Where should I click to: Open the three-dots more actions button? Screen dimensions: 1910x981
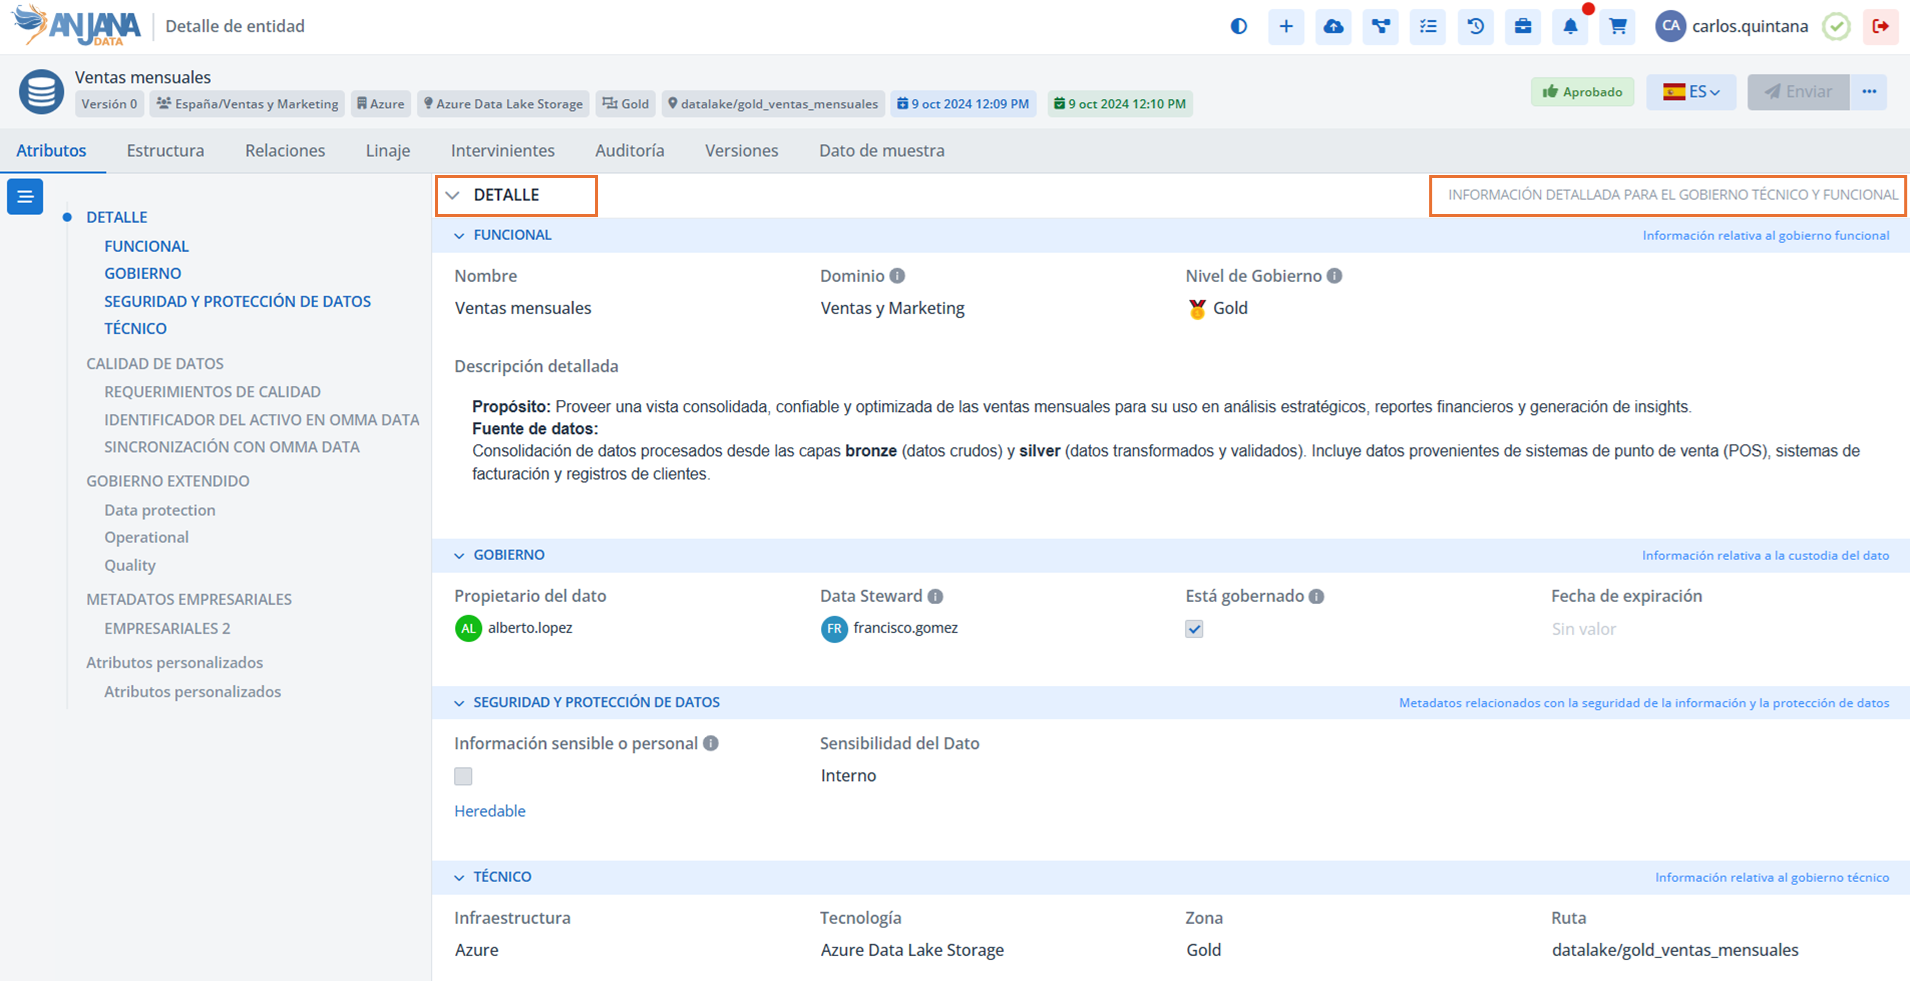1869,92
